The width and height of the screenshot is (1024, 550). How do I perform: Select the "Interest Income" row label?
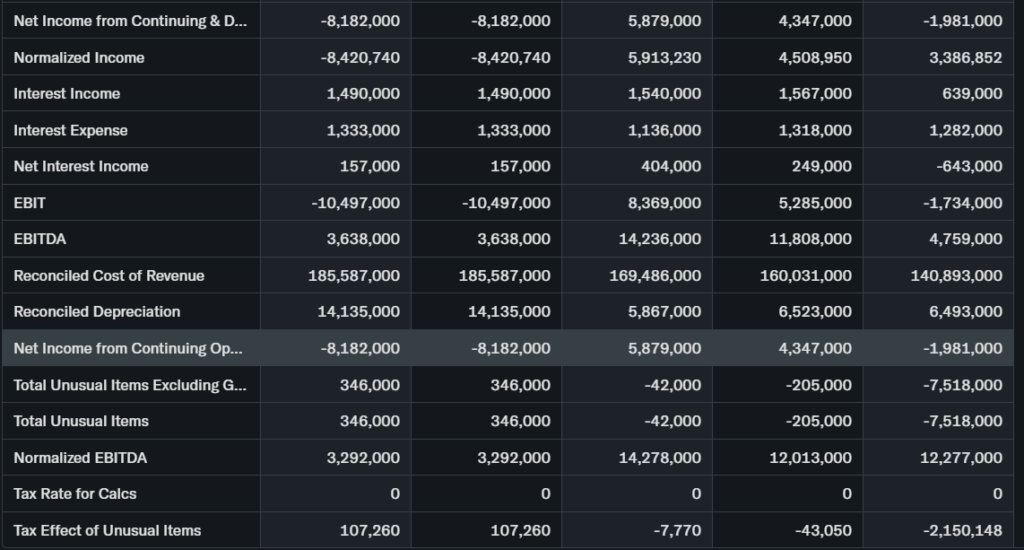pyautogui.click(x=67, y=94)
